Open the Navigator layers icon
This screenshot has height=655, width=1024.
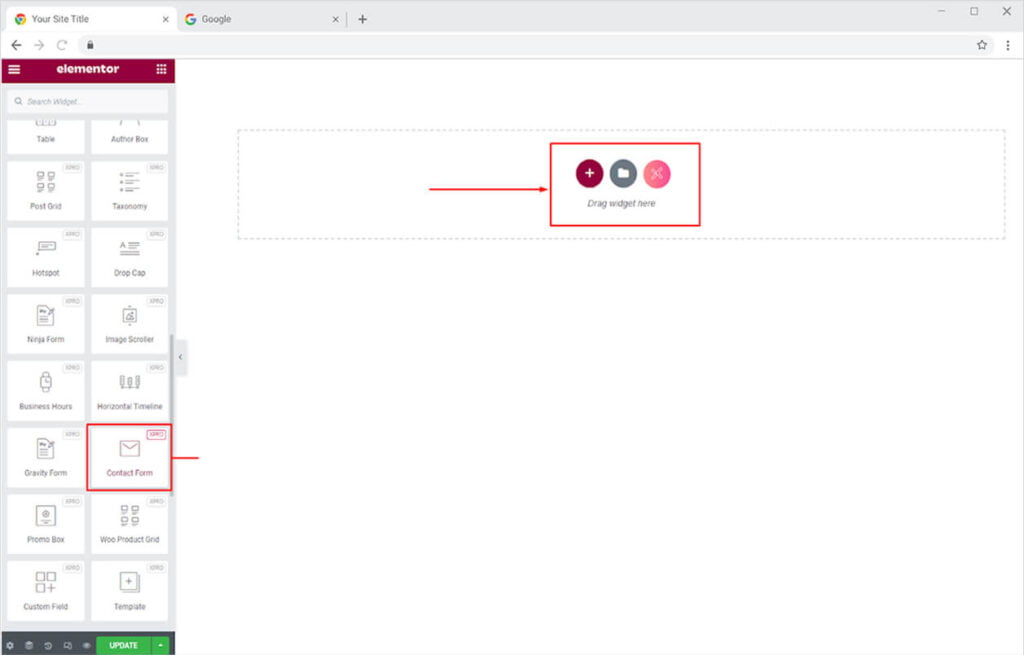click(29, 645)
